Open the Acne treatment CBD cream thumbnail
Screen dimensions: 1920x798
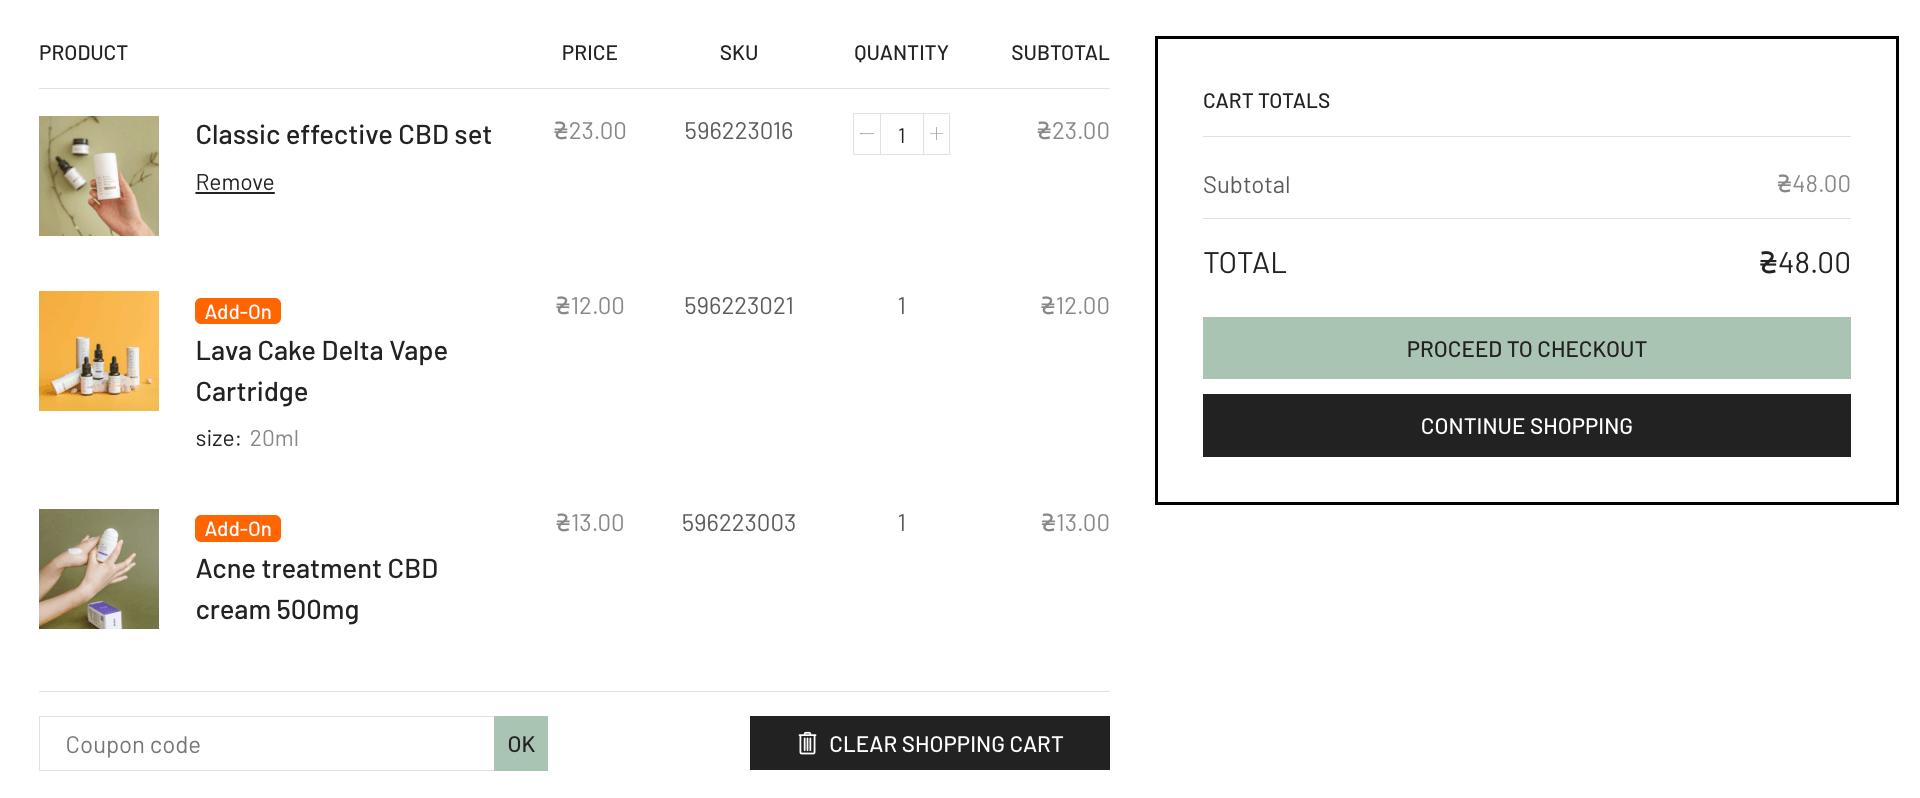click(x=99, y=569)
